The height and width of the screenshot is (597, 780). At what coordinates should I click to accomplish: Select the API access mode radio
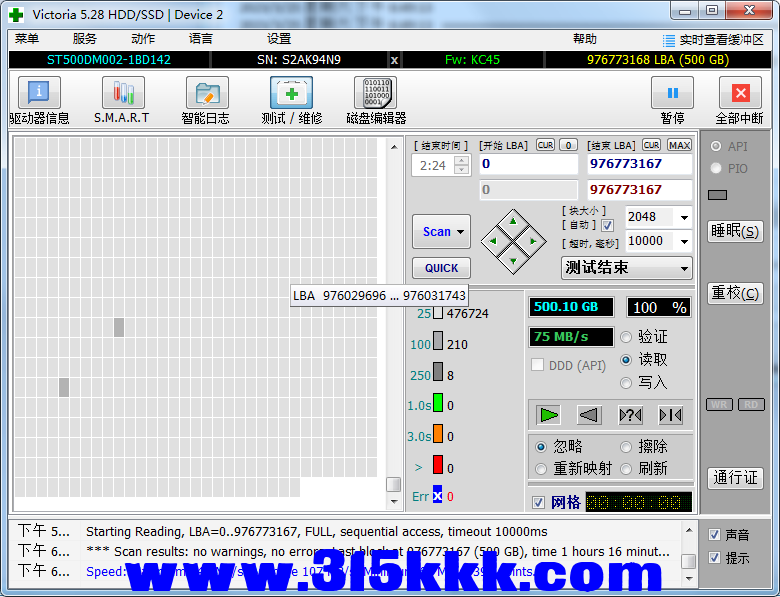pos(716,146)
